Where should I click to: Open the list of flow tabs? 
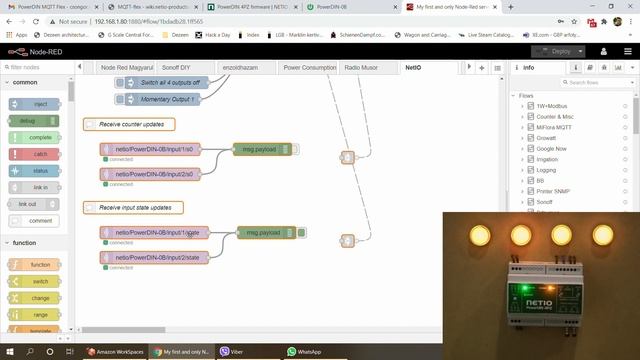497,68
